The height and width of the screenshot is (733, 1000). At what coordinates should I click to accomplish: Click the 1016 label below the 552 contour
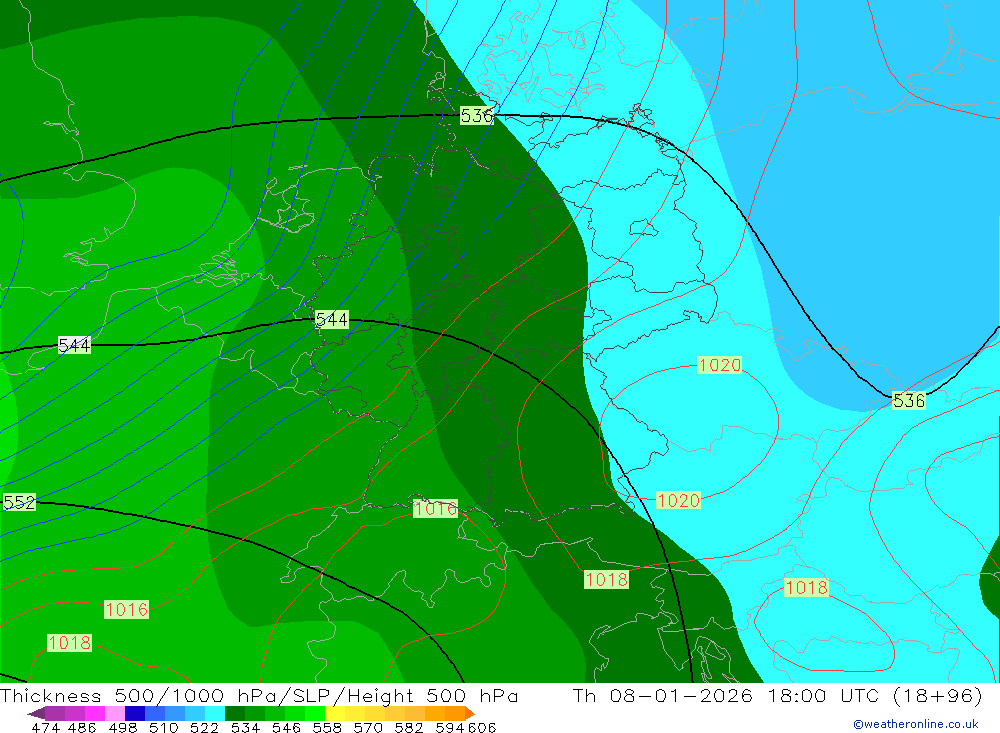pos(126,609)
